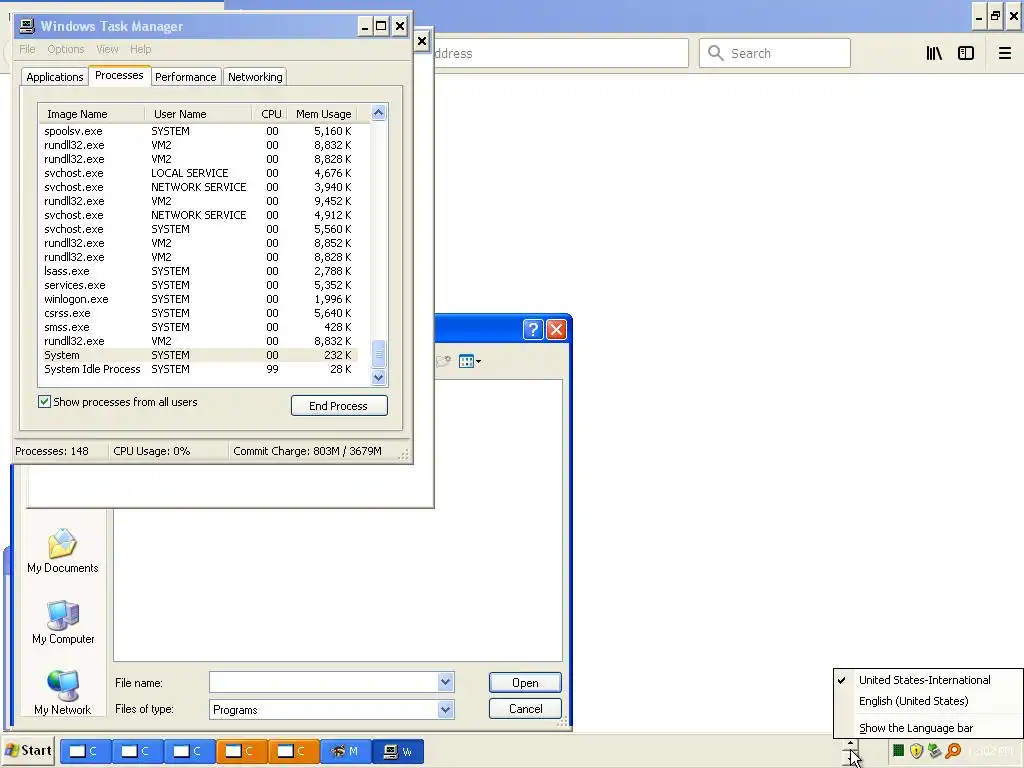Expand the File name dropdown arrow
Viewport: 1024px width, 768px height.
(x=445, y=682)
